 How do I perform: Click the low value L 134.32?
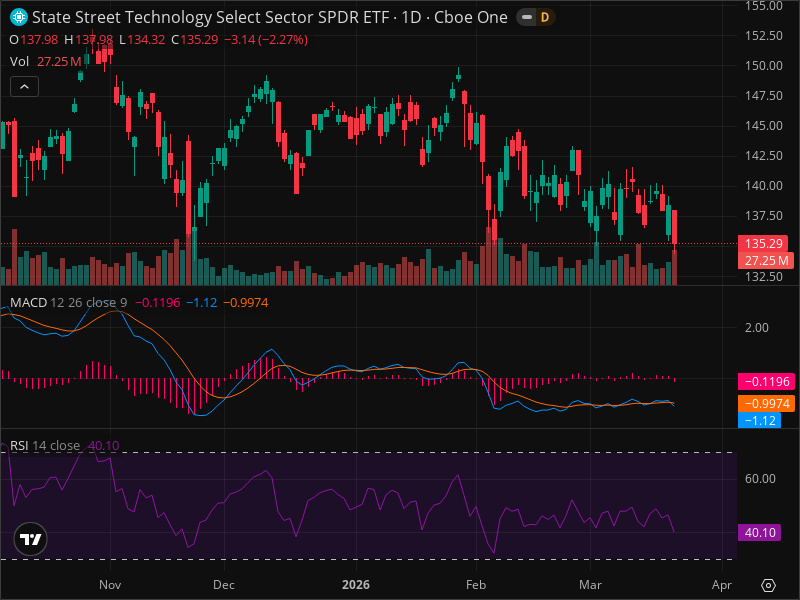tap(142, 40)
